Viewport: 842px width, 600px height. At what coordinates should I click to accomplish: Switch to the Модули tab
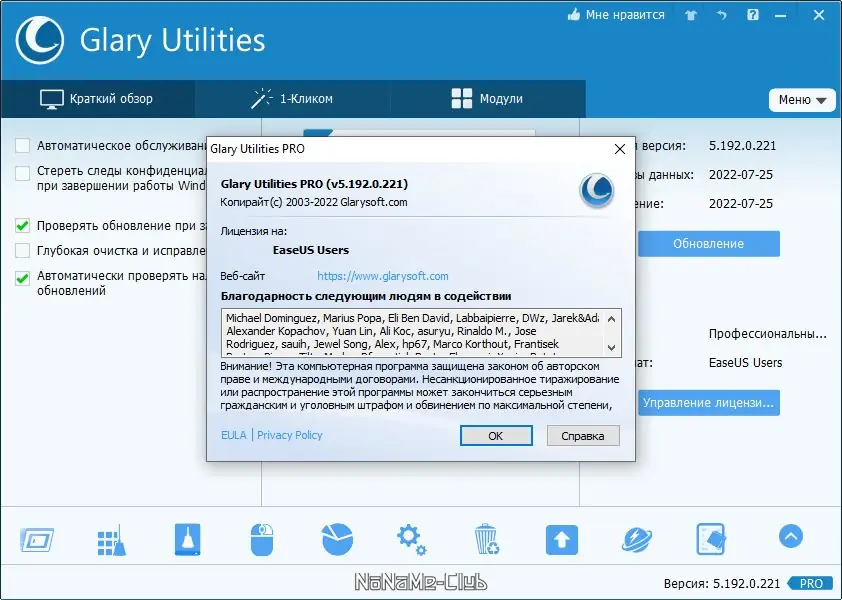[x=489, y=98]
